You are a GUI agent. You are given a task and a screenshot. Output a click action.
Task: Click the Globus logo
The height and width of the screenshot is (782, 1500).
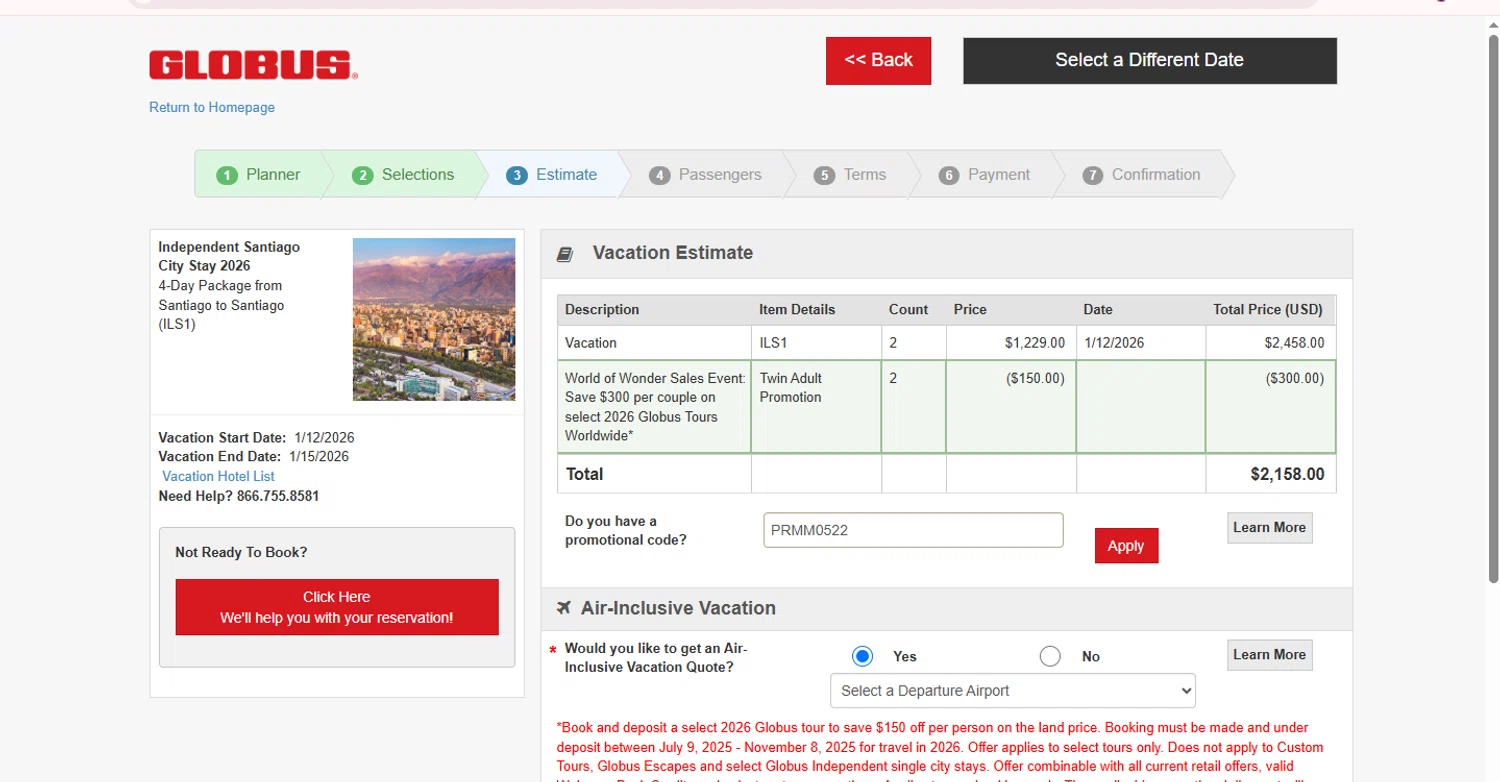[253, 65]
